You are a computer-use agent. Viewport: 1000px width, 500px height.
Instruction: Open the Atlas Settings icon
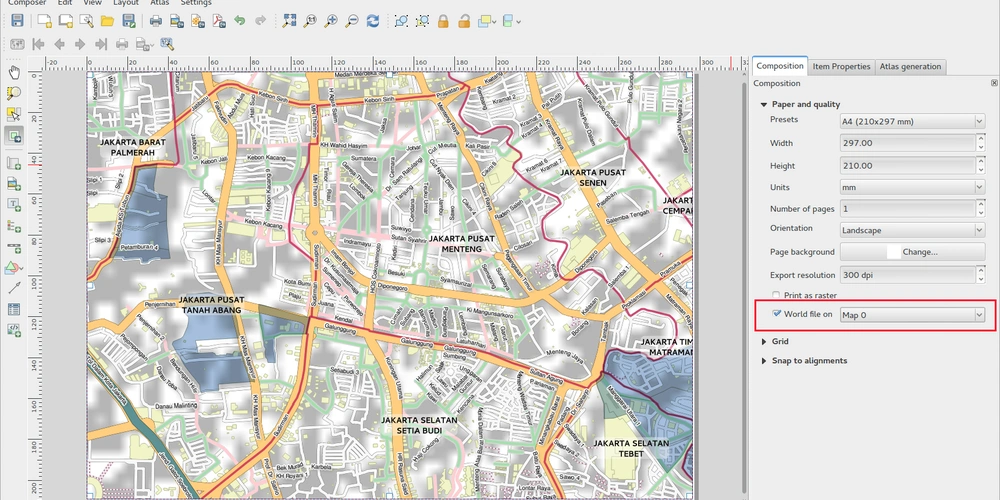click(x=168, y=44)
